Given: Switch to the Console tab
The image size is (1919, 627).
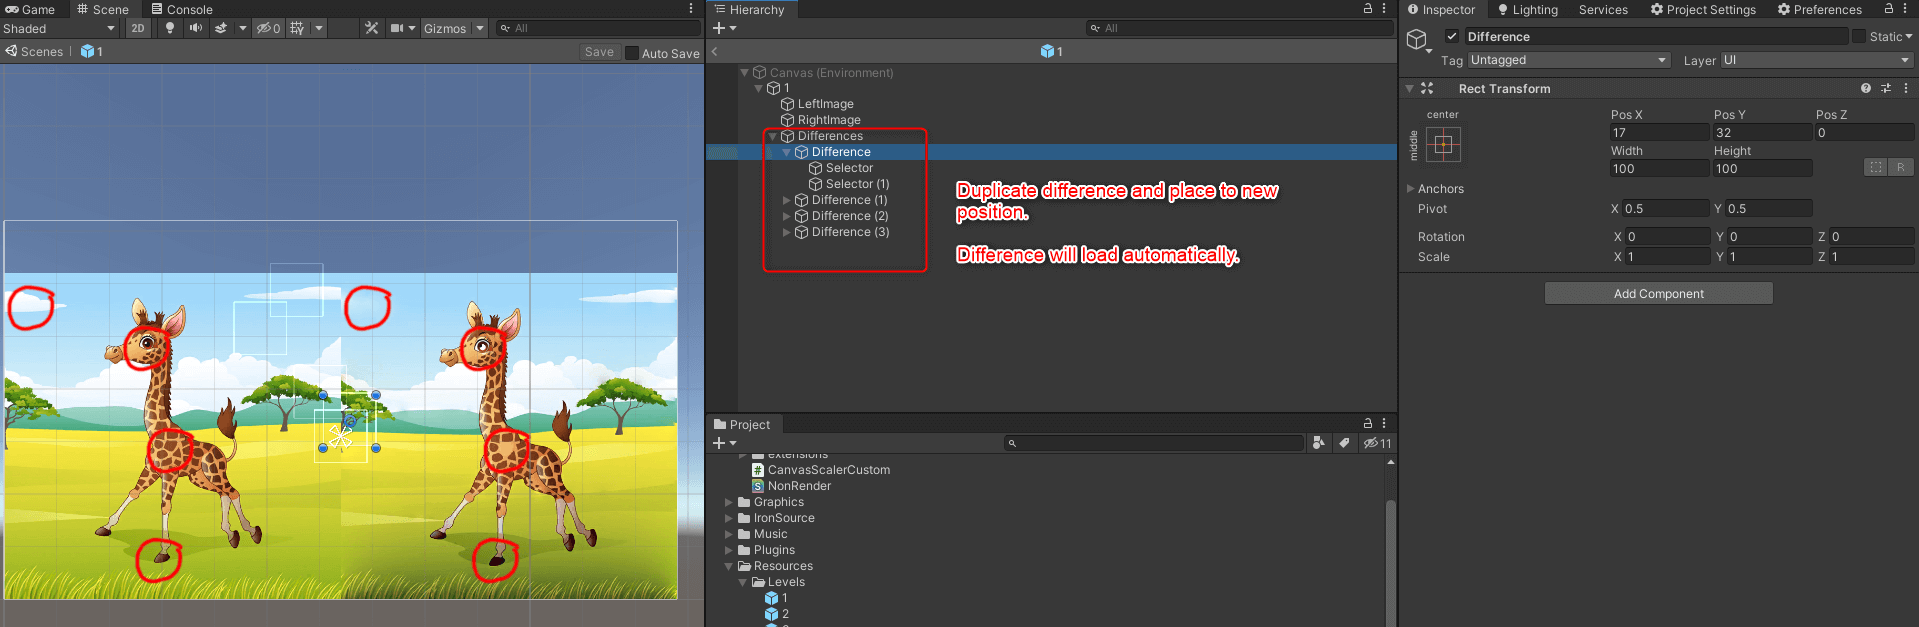Looking at the screenshot, I should [182, 9].
